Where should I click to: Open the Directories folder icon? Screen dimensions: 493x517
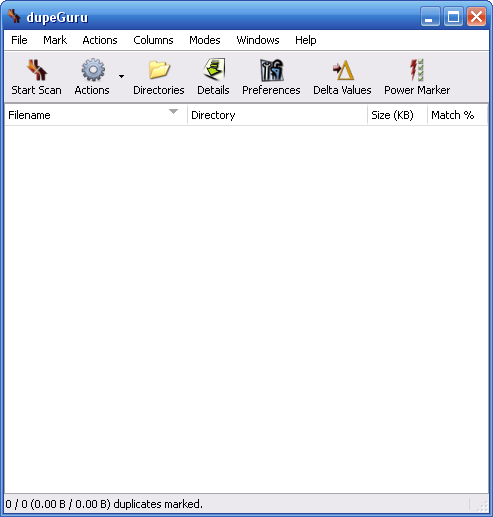[159, 70]
